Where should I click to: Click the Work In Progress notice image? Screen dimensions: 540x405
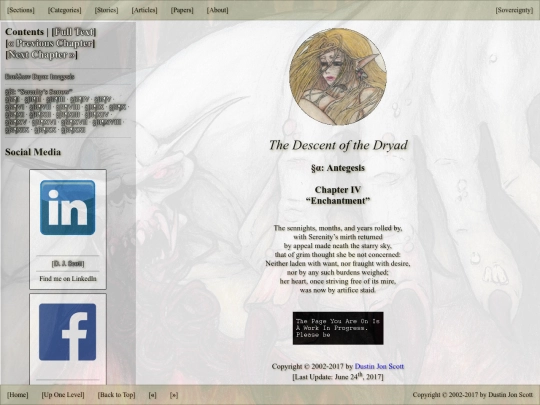point(338,328)
